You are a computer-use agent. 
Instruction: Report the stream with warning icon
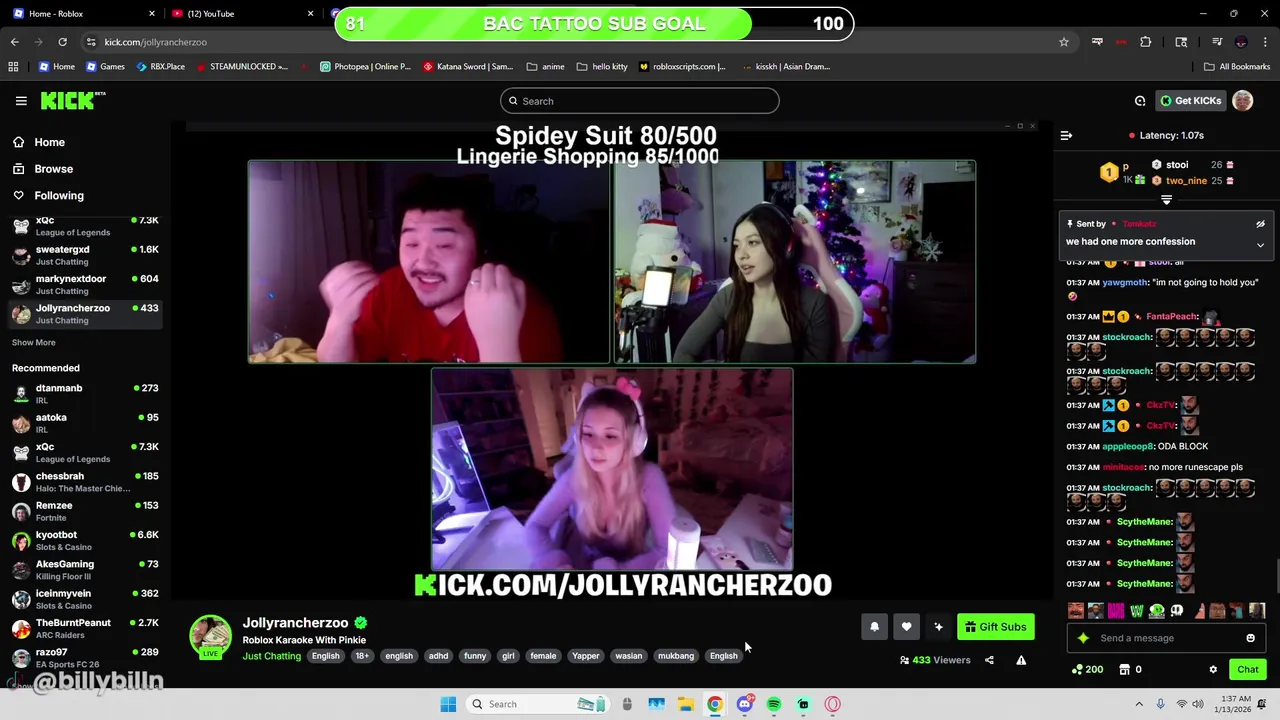[1021, 660]
